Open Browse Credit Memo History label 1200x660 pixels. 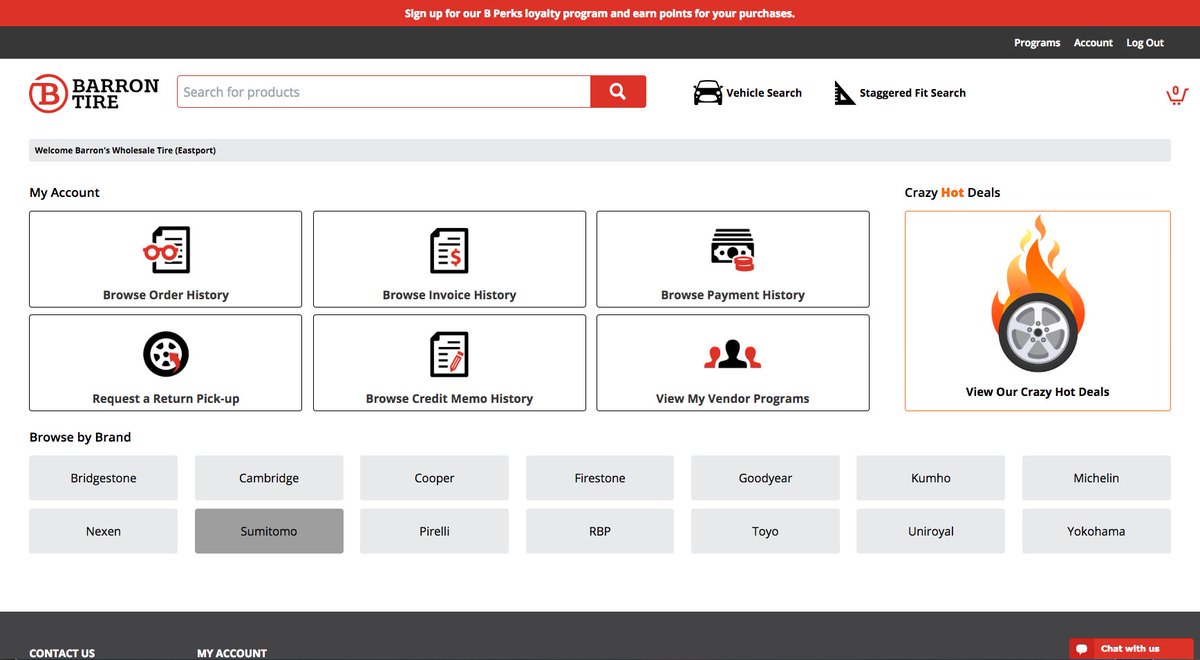(x=449, y=398)
